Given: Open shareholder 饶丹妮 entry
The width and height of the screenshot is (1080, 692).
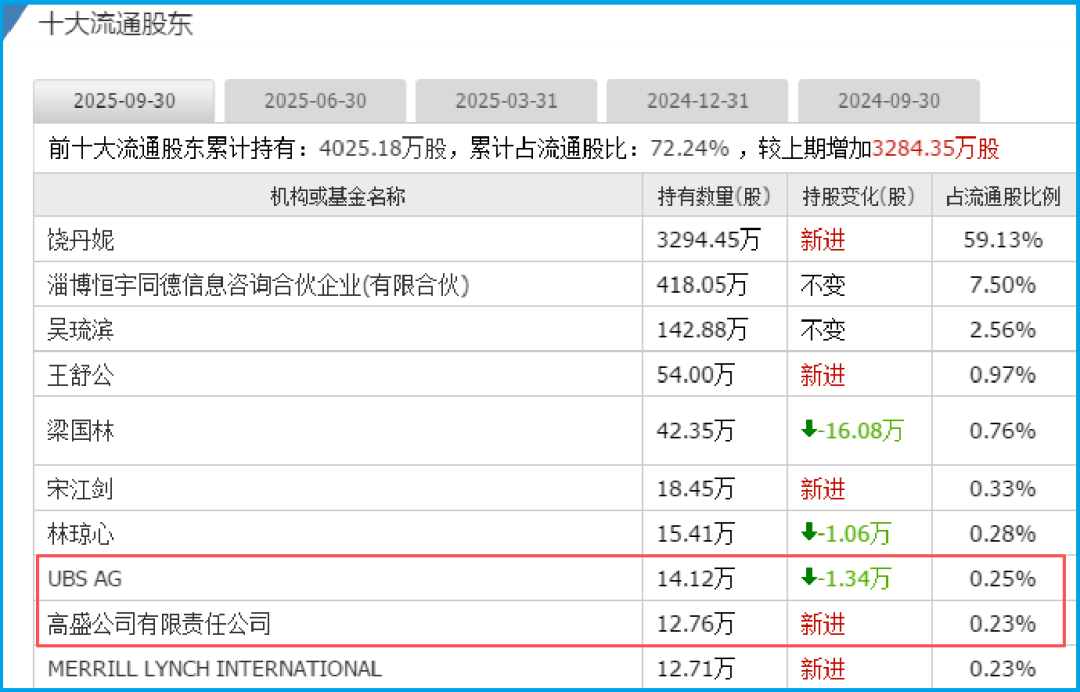Looking at the screenshot, I should pyautogui.click(x=81, y=240).
